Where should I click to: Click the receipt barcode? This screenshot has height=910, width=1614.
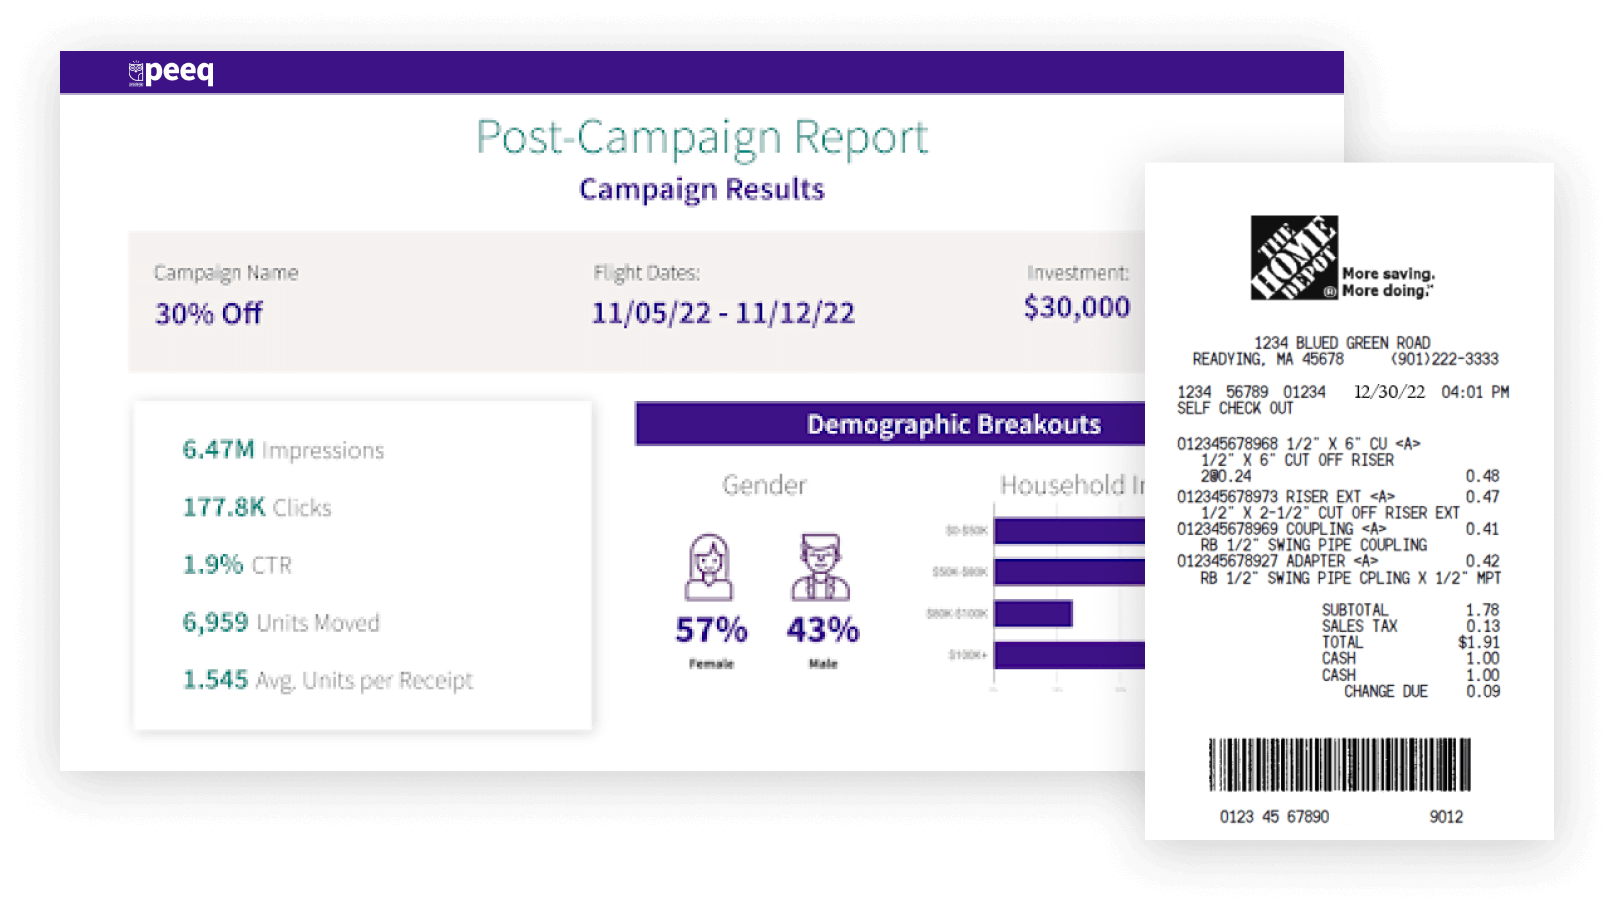(1339, 765)
